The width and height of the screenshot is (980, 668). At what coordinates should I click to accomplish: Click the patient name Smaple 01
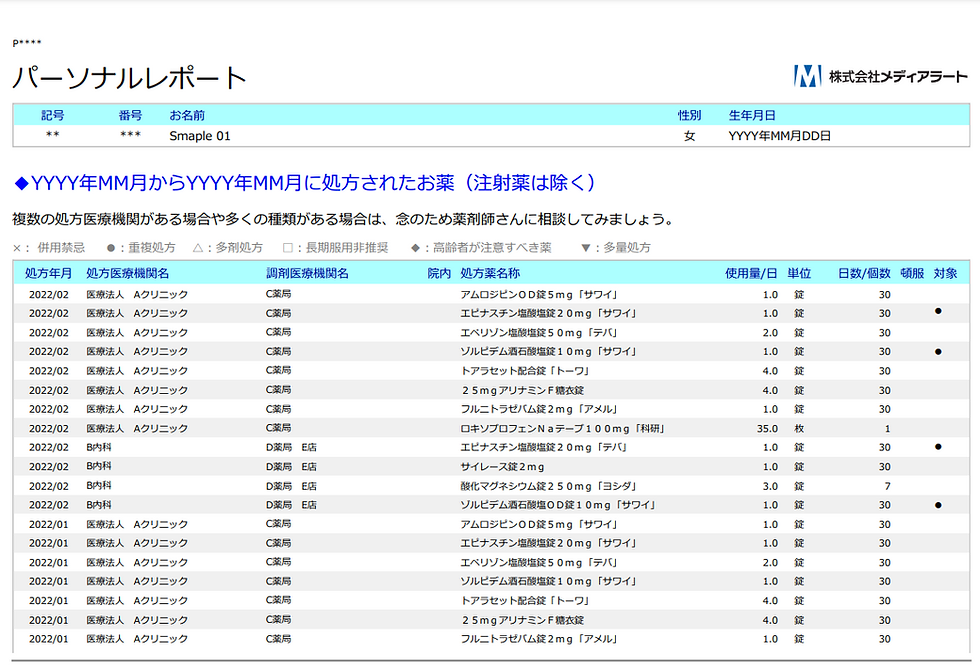pyautogui.click(x=199, y=136)
